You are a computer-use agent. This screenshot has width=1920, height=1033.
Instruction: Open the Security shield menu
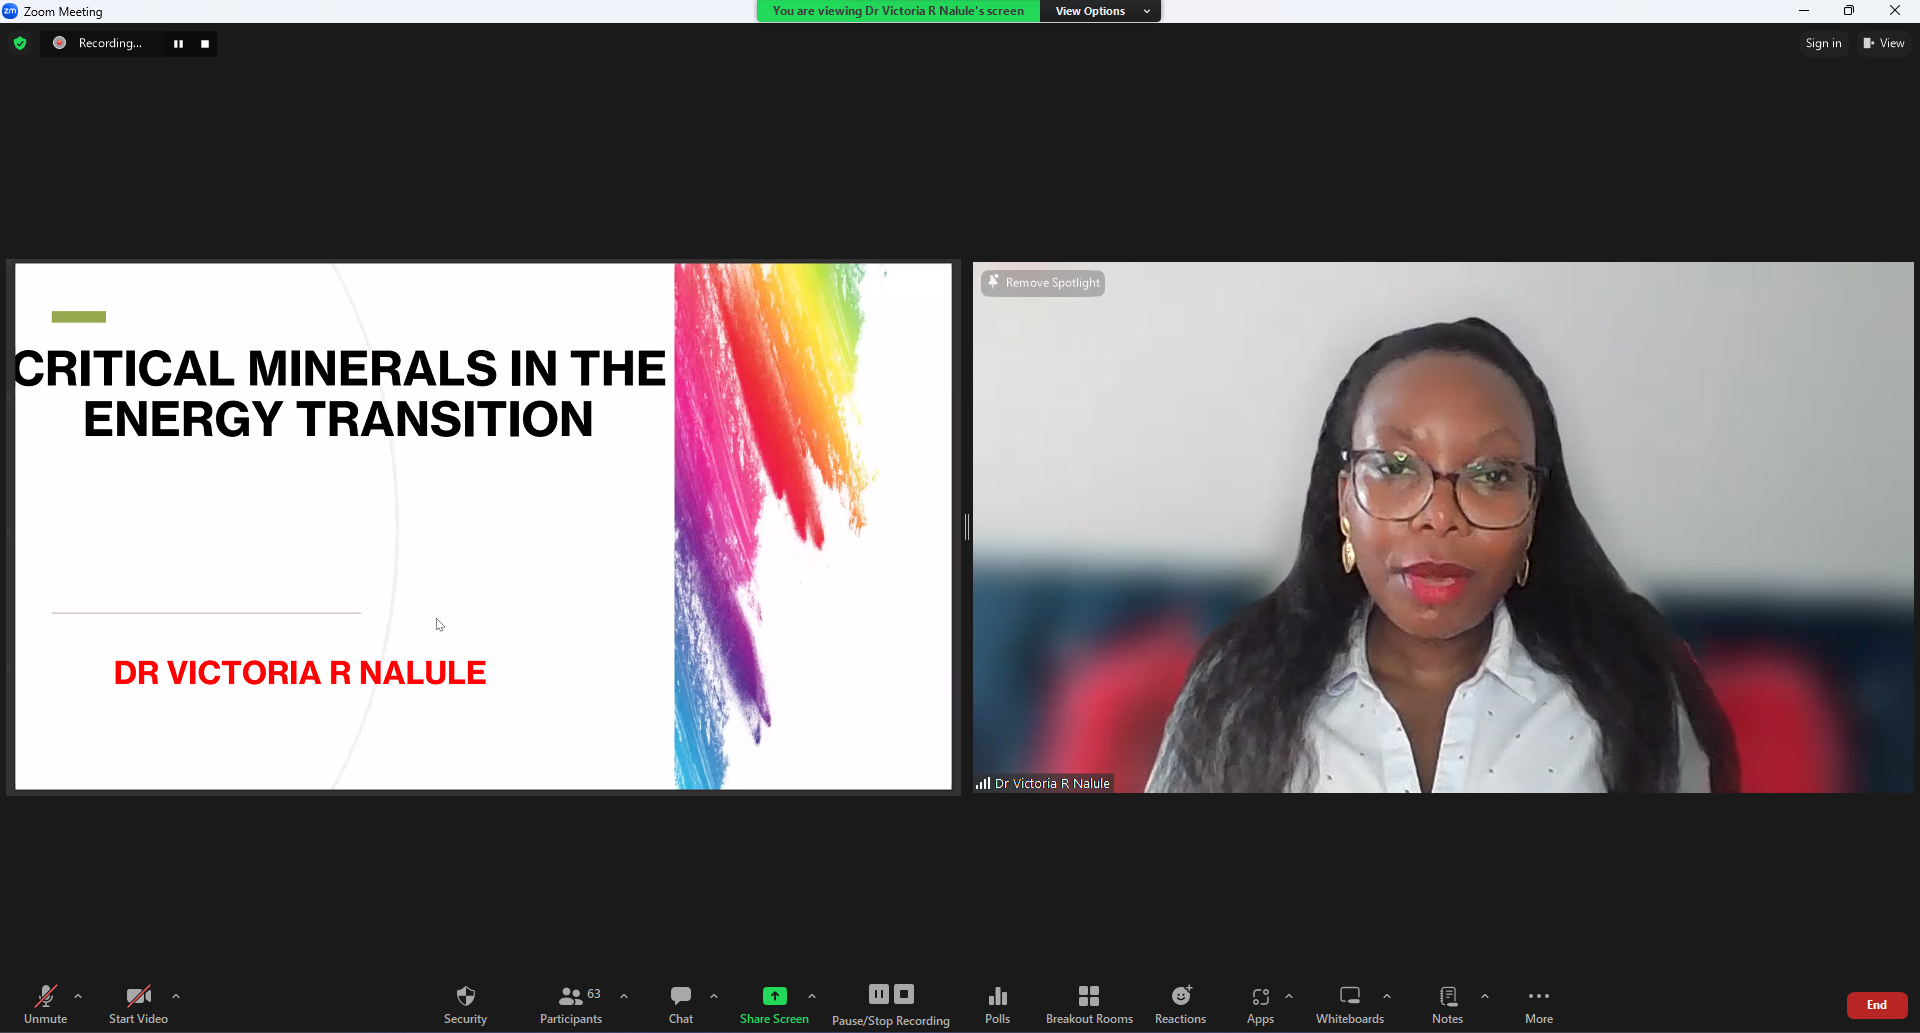click(x=465, y=1004)
